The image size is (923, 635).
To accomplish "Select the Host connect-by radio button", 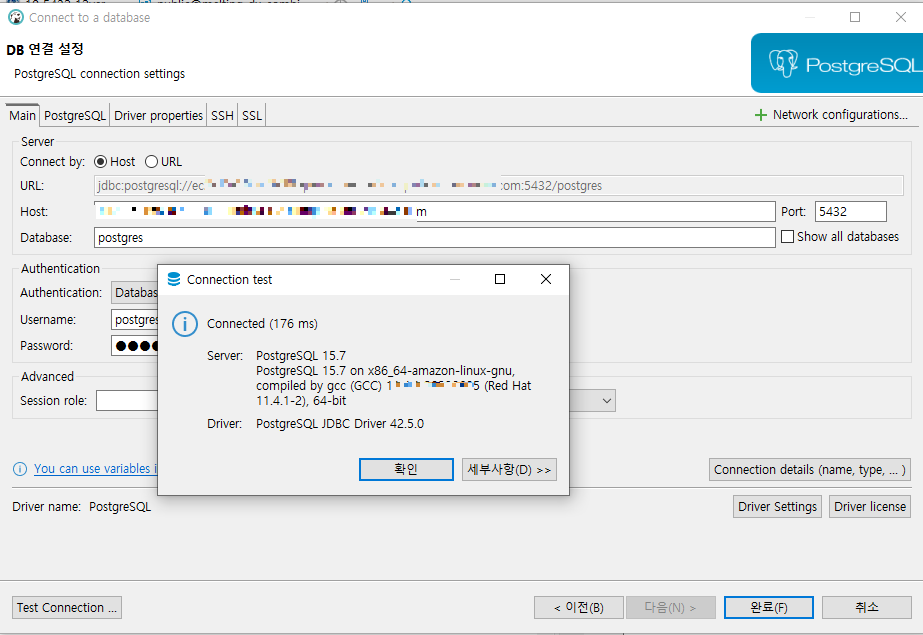I will (x=101, y=162).
